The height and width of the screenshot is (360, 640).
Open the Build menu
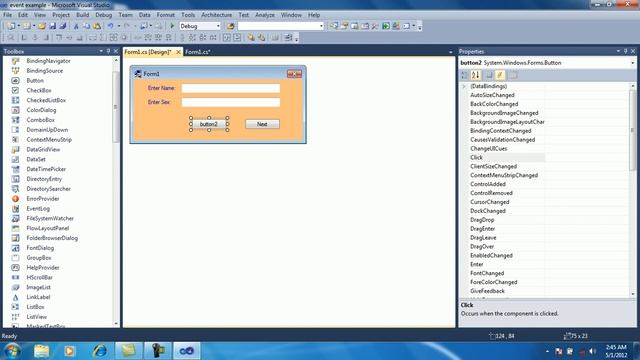pyautogui.click(x=82, y=15)
